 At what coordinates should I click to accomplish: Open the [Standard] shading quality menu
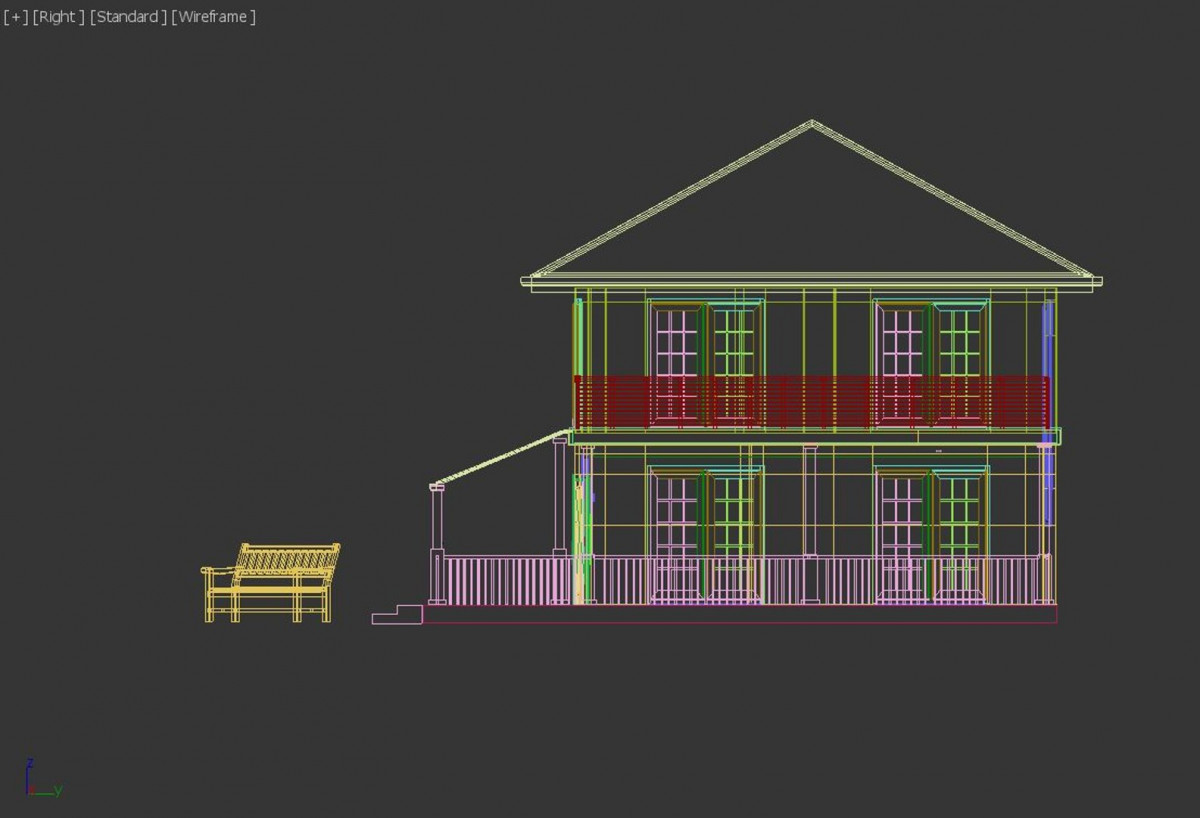pos(128,17)
